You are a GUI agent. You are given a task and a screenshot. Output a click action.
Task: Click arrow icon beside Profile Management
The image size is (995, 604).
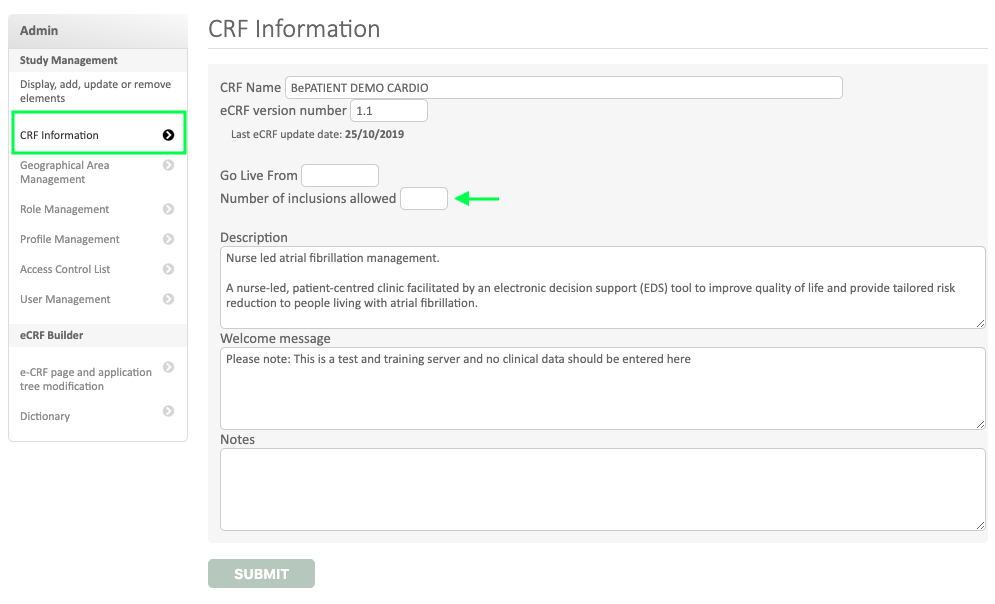(168, 239)
